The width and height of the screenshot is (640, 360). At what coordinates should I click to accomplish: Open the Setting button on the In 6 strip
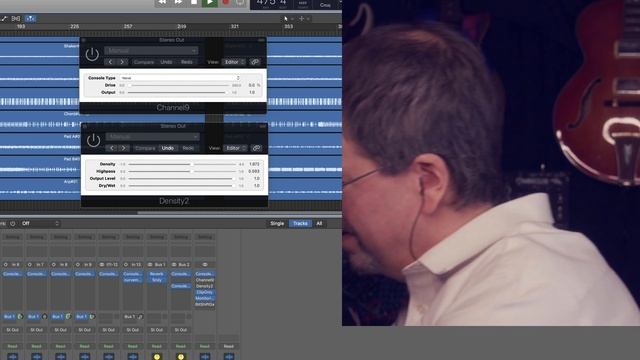tap(13, 237)
